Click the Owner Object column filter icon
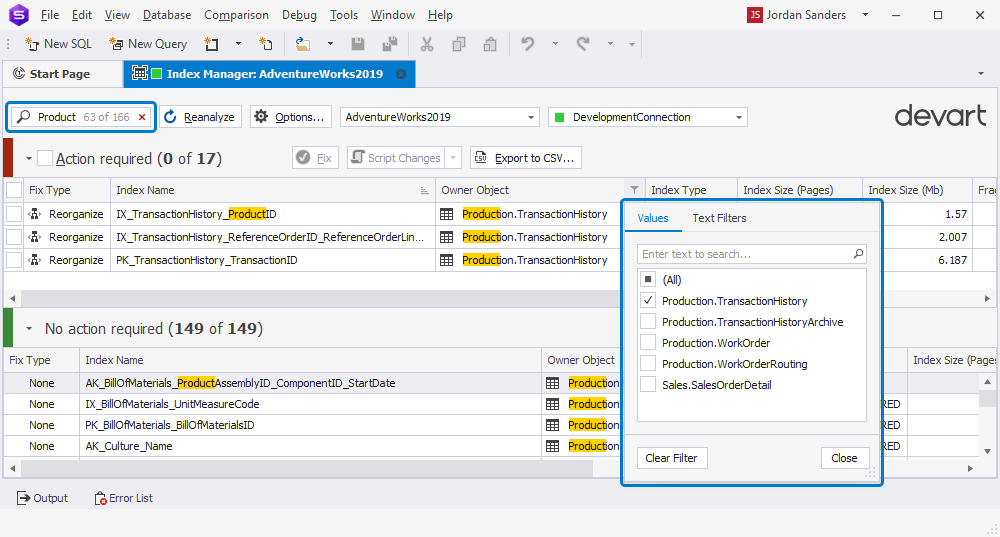Screen dimensions: 1000x537 coord(634,190)
